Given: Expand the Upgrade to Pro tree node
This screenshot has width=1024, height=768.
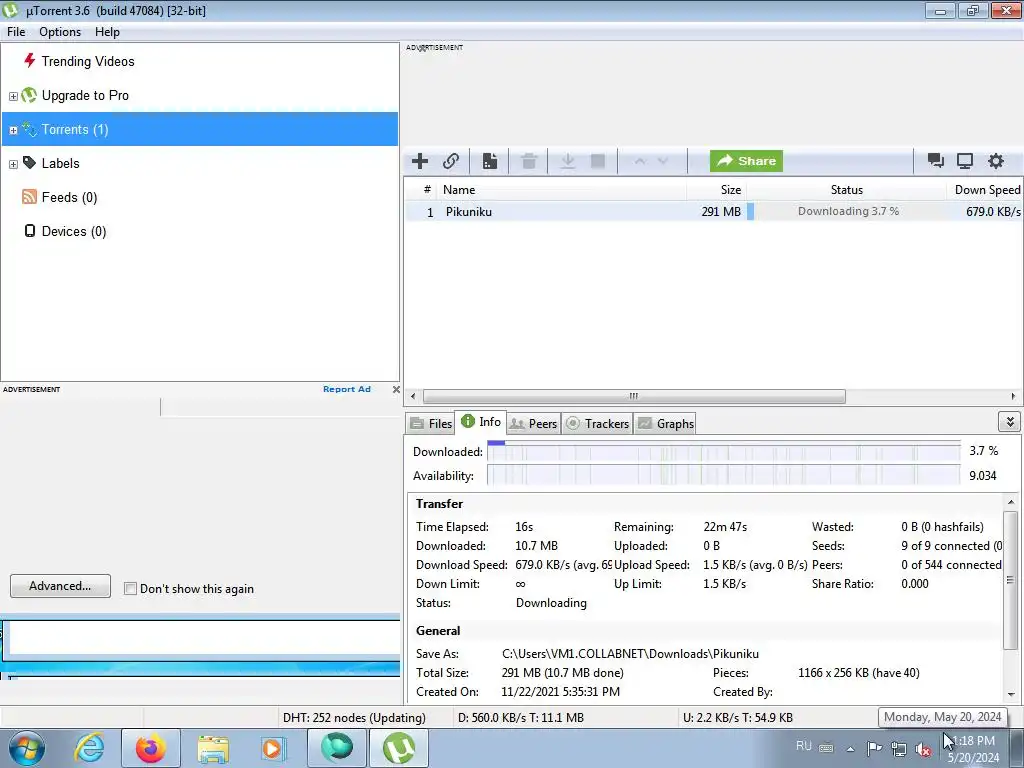Looking at the screenshot, I should (13, 96).
